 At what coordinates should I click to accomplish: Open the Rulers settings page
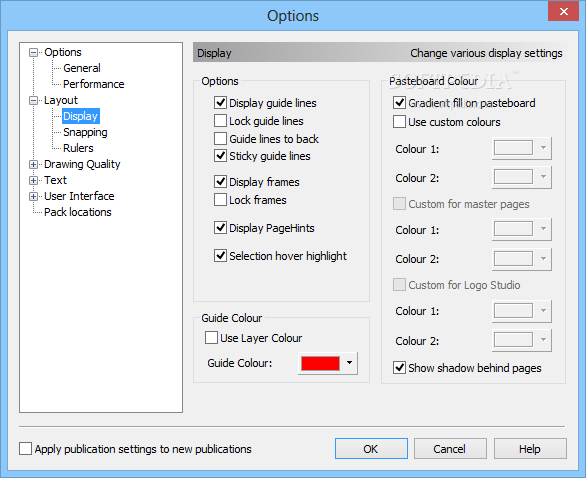pyautogui.click(x=78, y=148)
